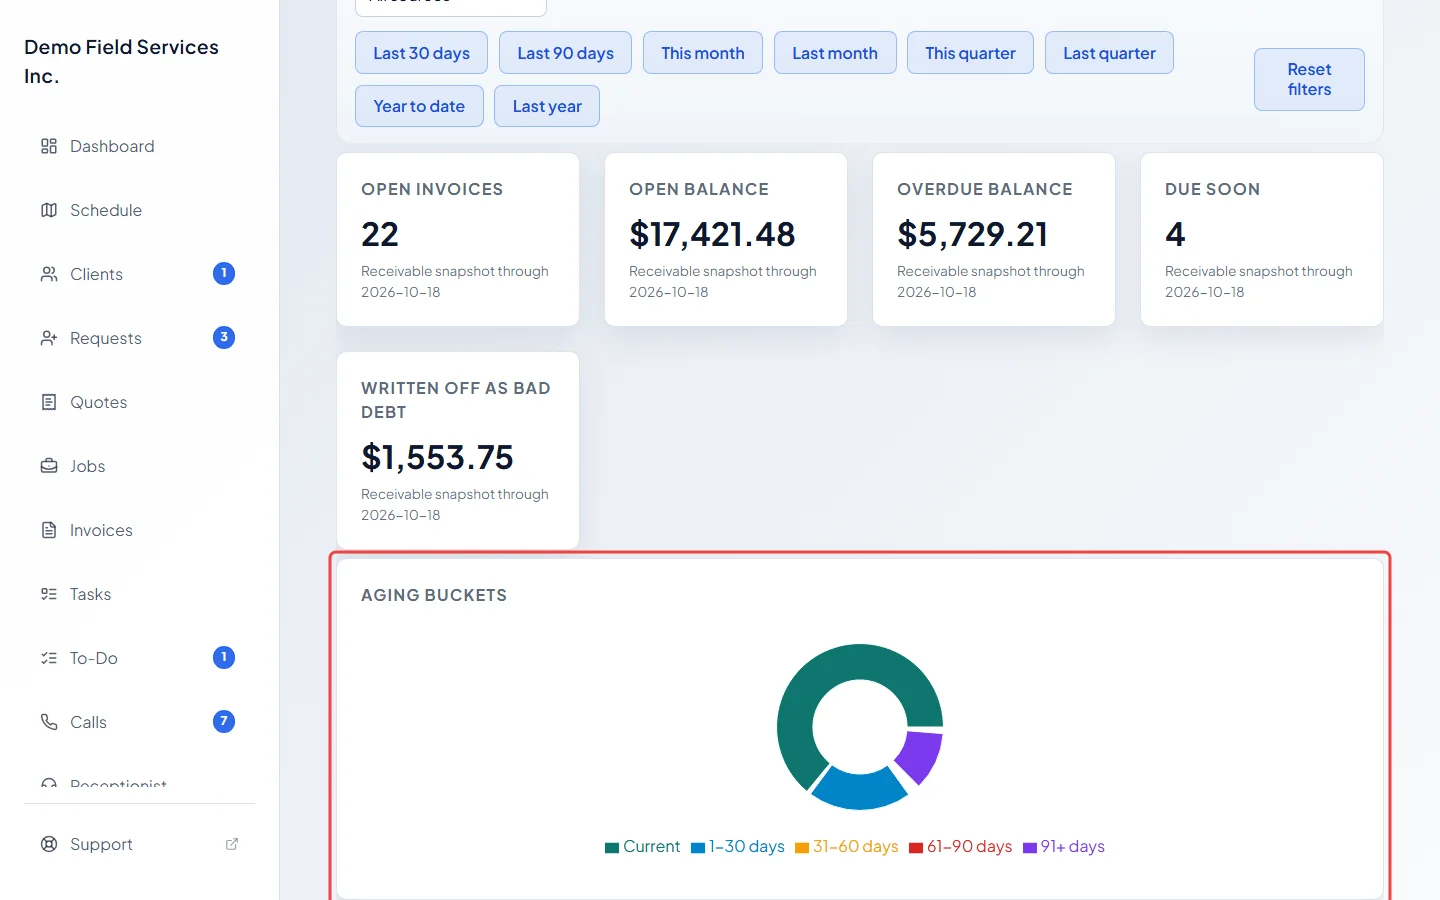Click the Current legend swatch
The height and width of the screenshot is (900, 1440).
point(612,848)
